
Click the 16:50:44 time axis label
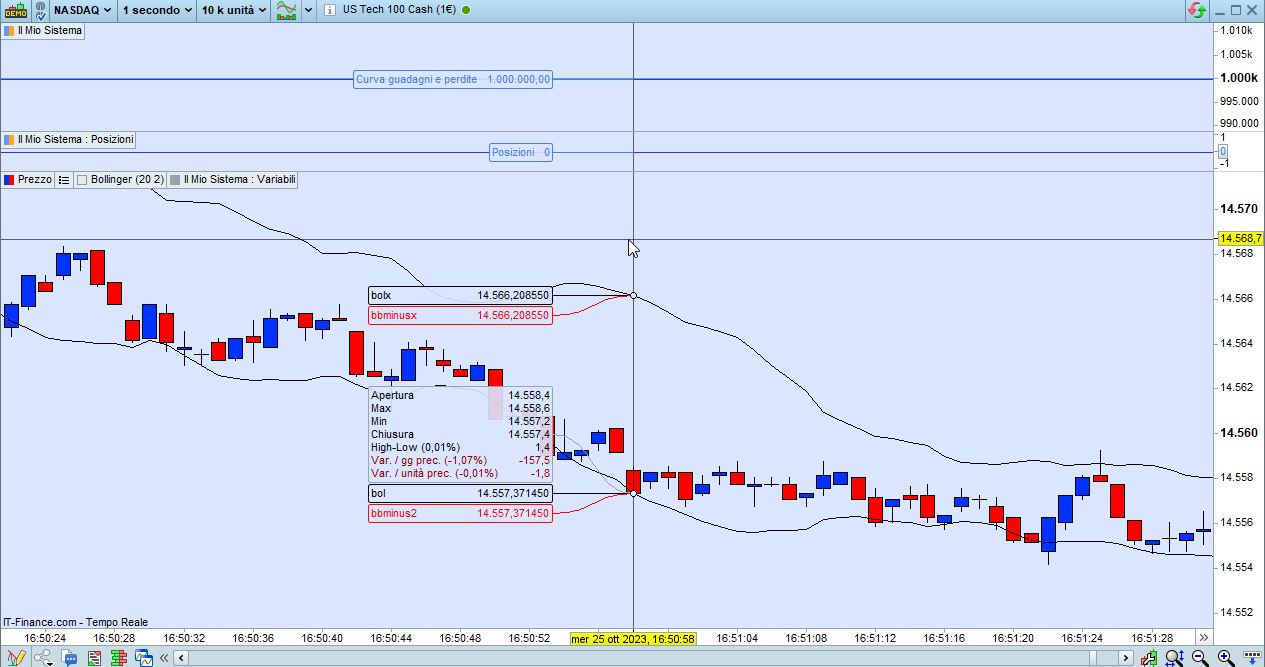pyautogui.click(x=391, y=637)
